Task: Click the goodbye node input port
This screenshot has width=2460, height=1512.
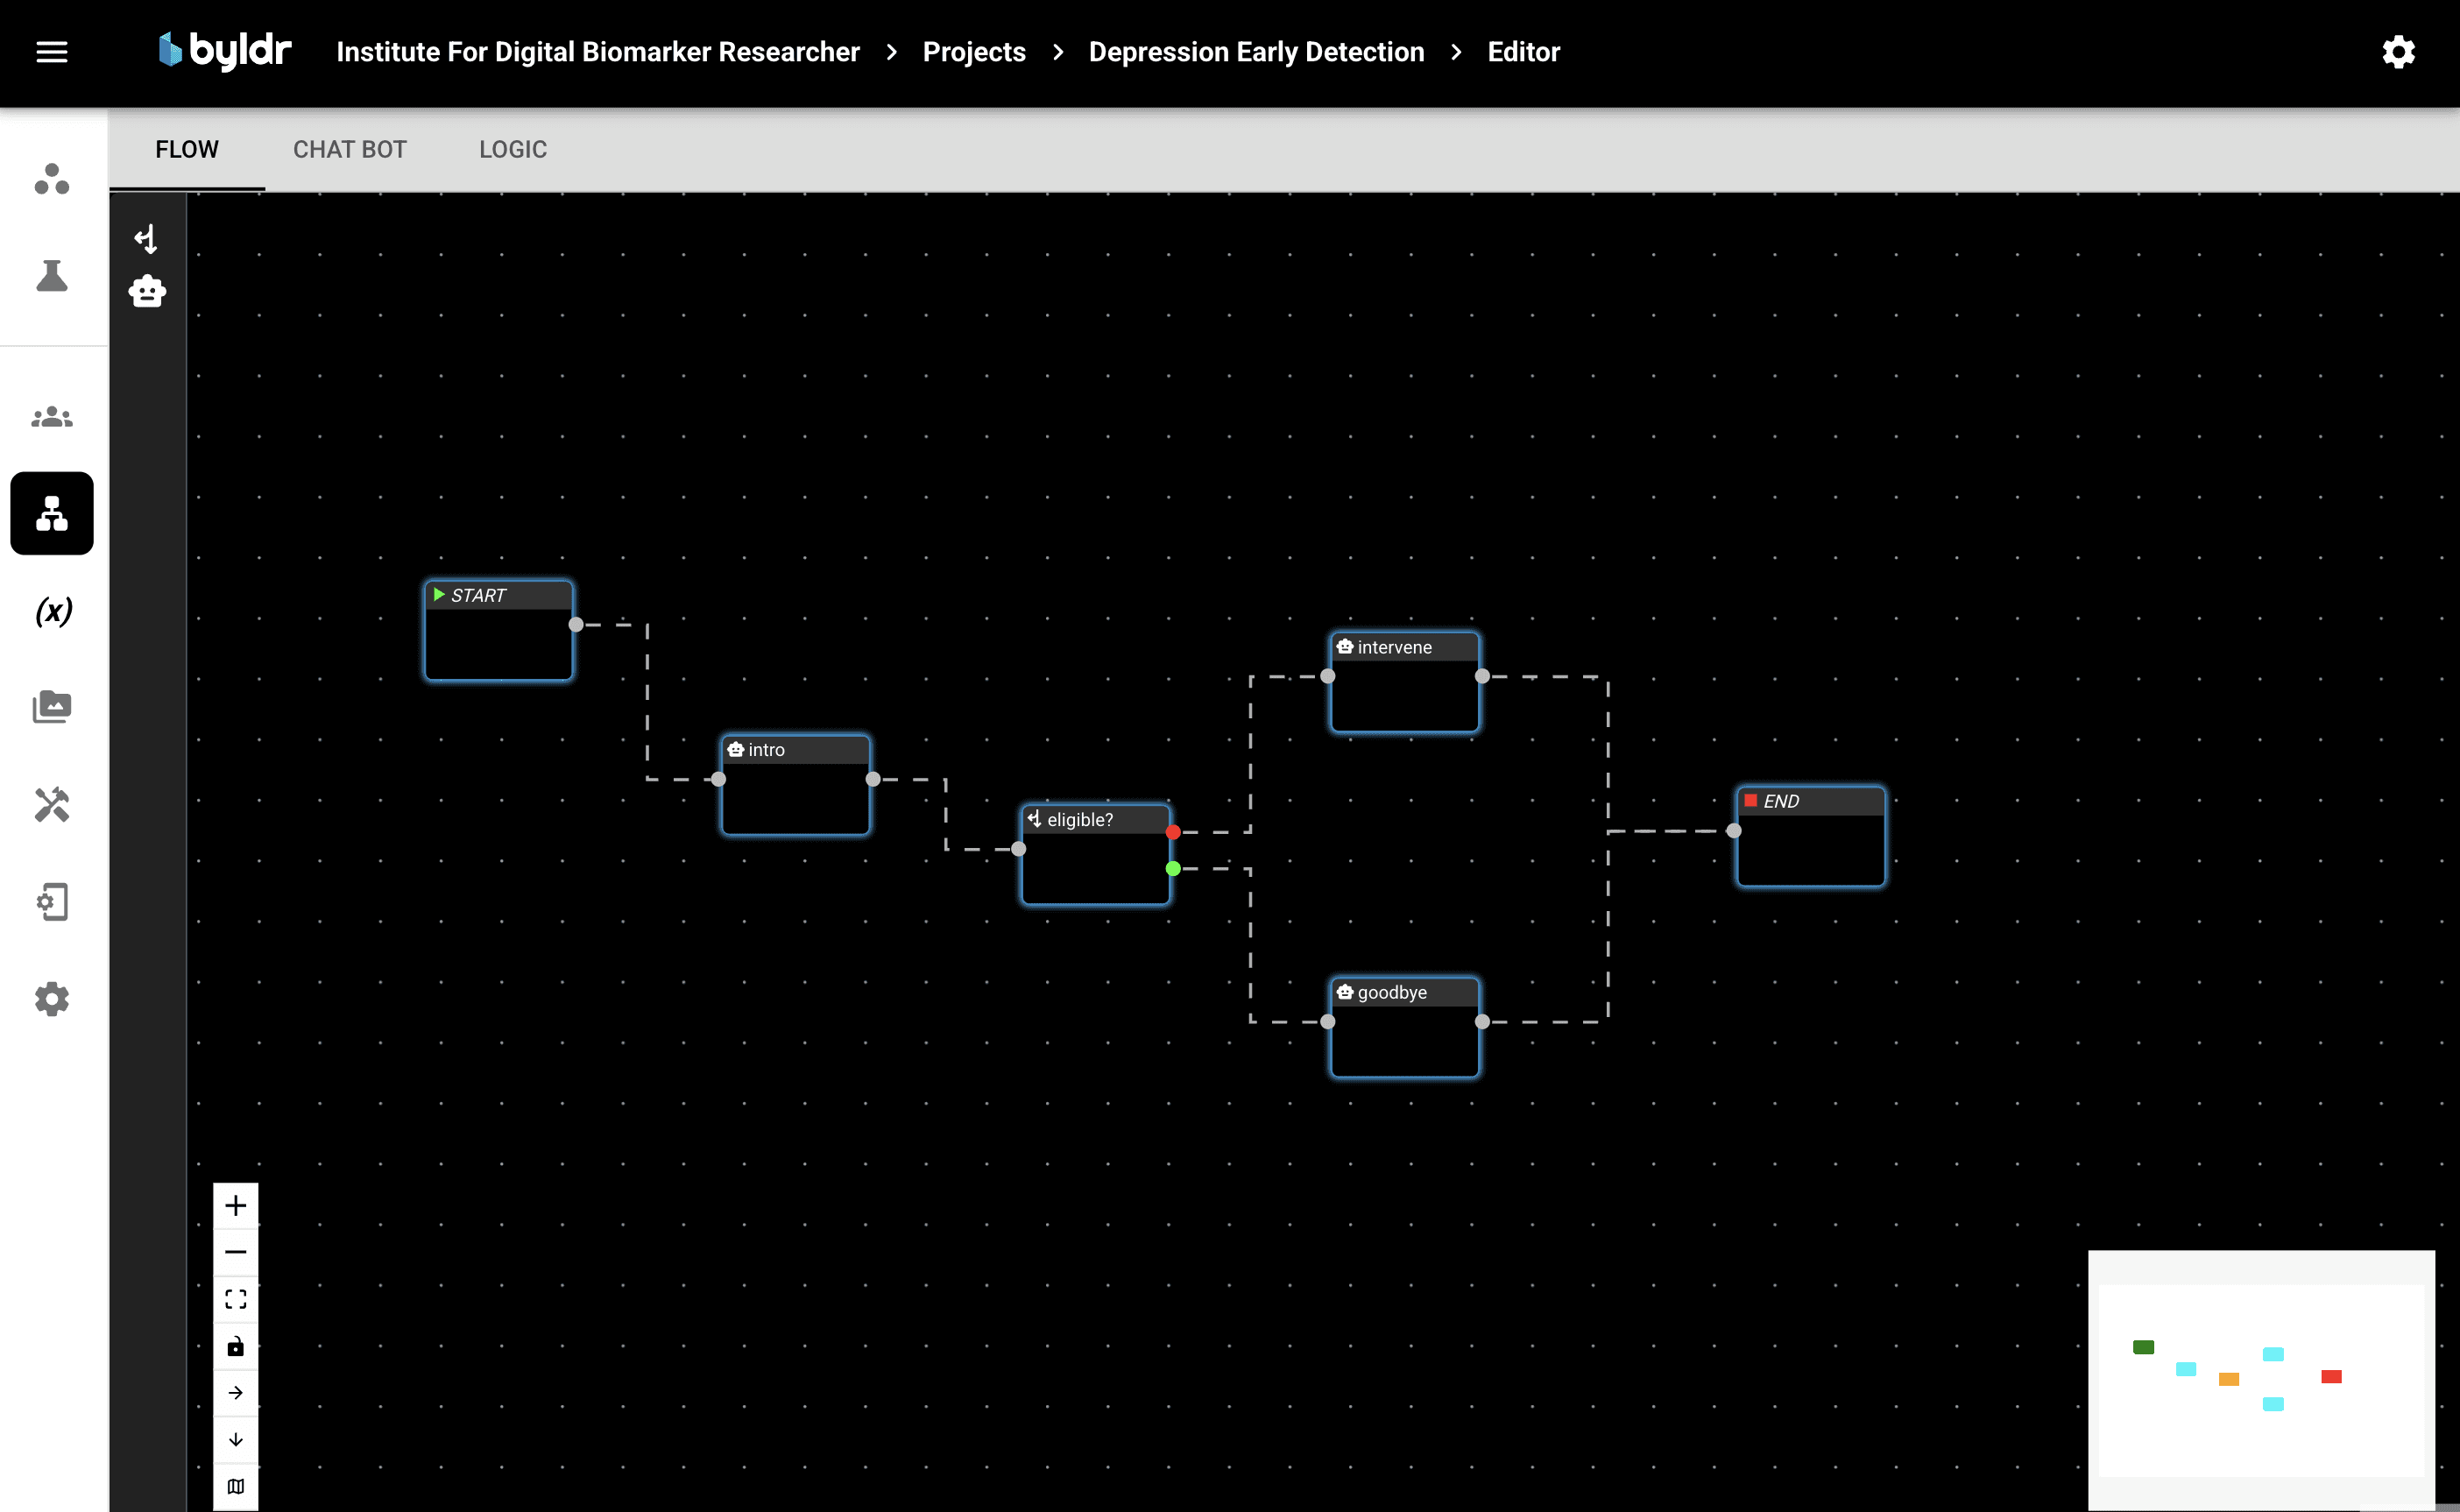Action: (1328, 1022)
